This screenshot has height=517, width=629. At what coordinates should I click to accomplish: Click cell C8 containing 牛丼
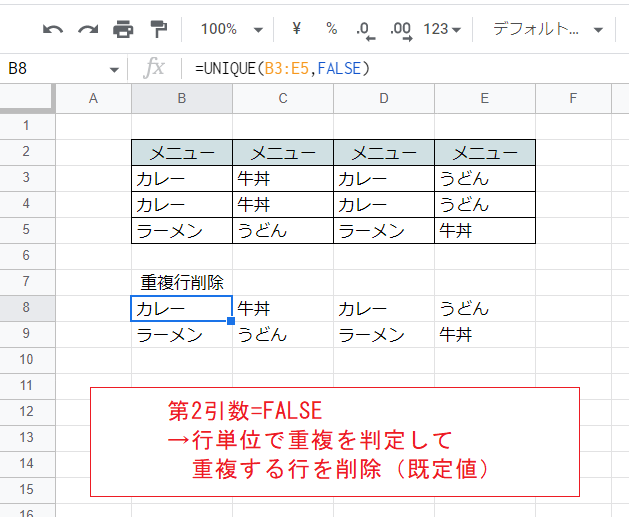pyautogui.click(x=283, y=308)
